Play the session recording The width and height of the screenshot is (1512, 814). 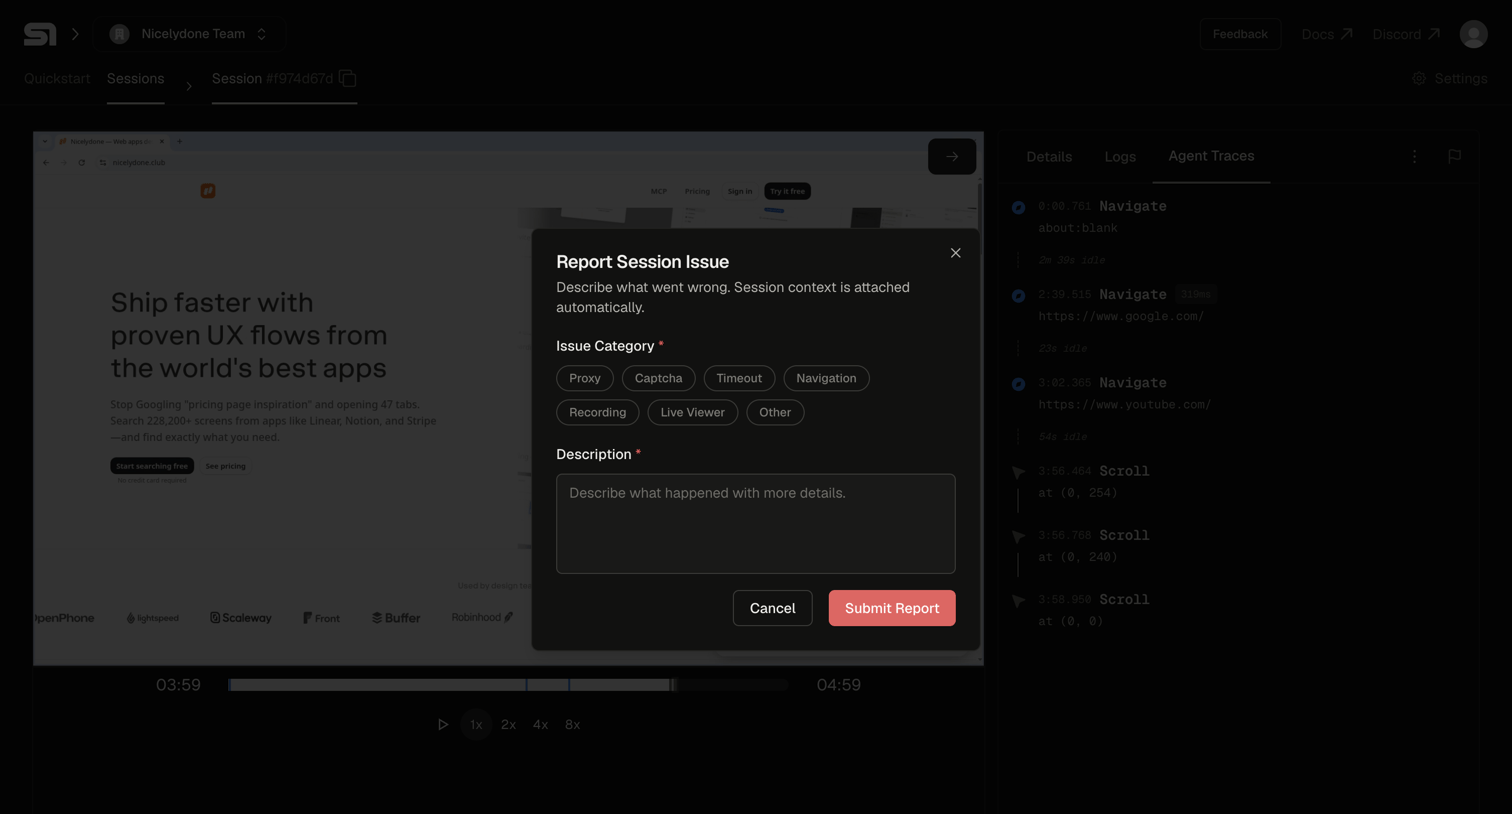point(442,725)
